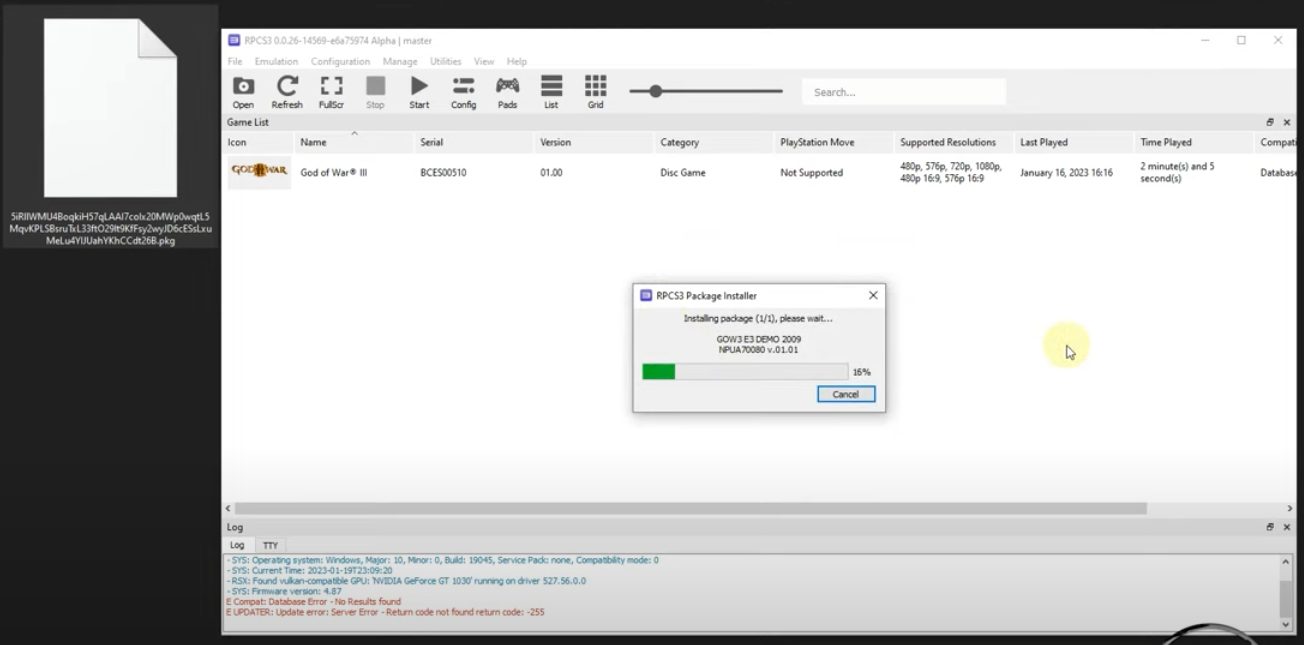1304x645 pixels.
Task: Close the Game List panel
Action: (x=1287, y=122)
